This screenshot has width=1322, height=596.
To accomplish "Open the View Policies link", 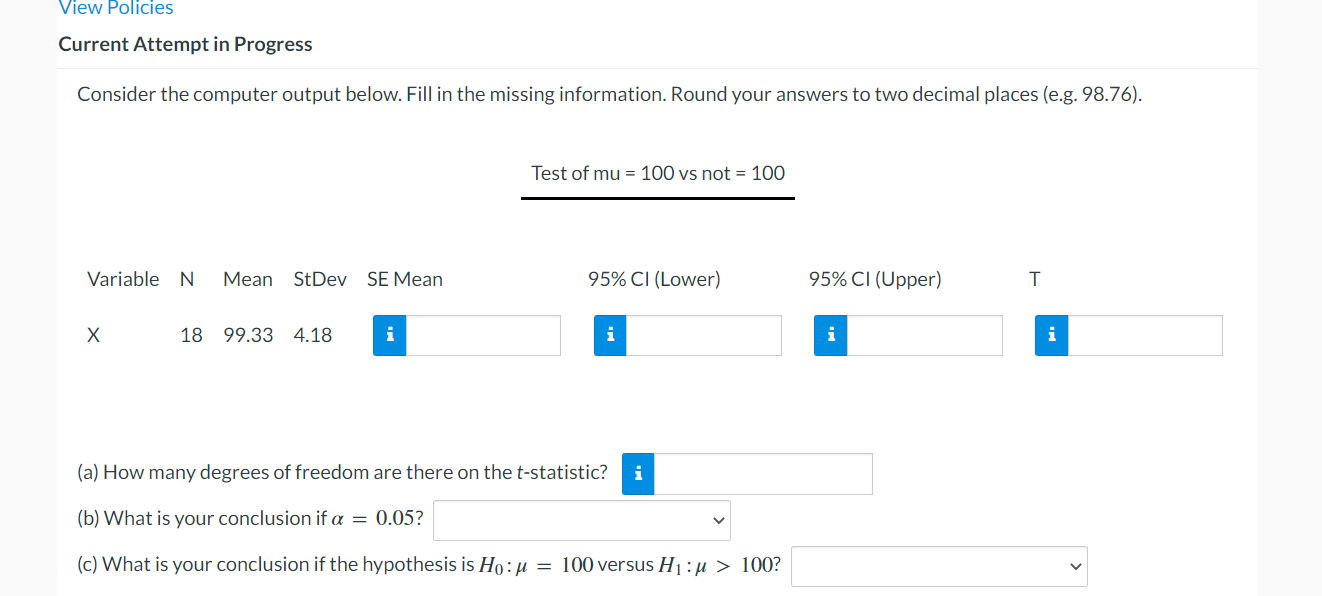I will tap(116, 8).
